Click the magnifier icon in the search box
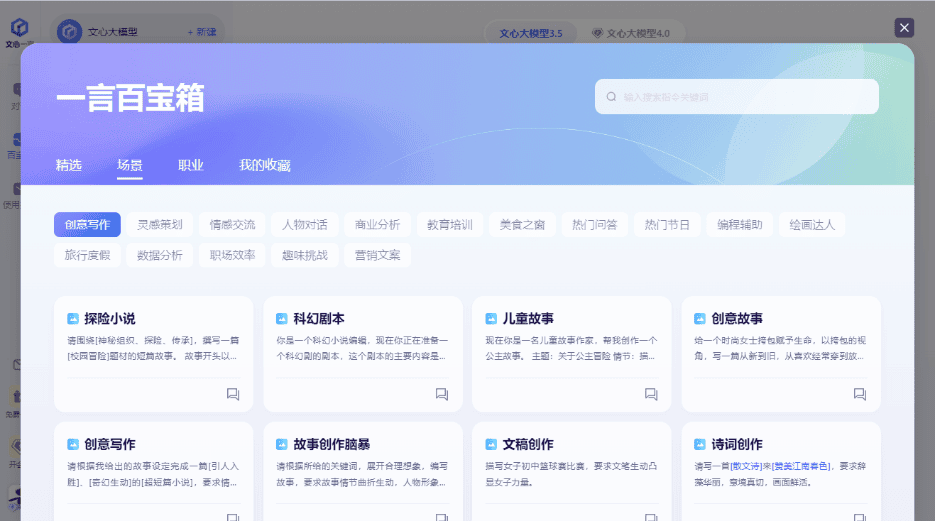 611,97
